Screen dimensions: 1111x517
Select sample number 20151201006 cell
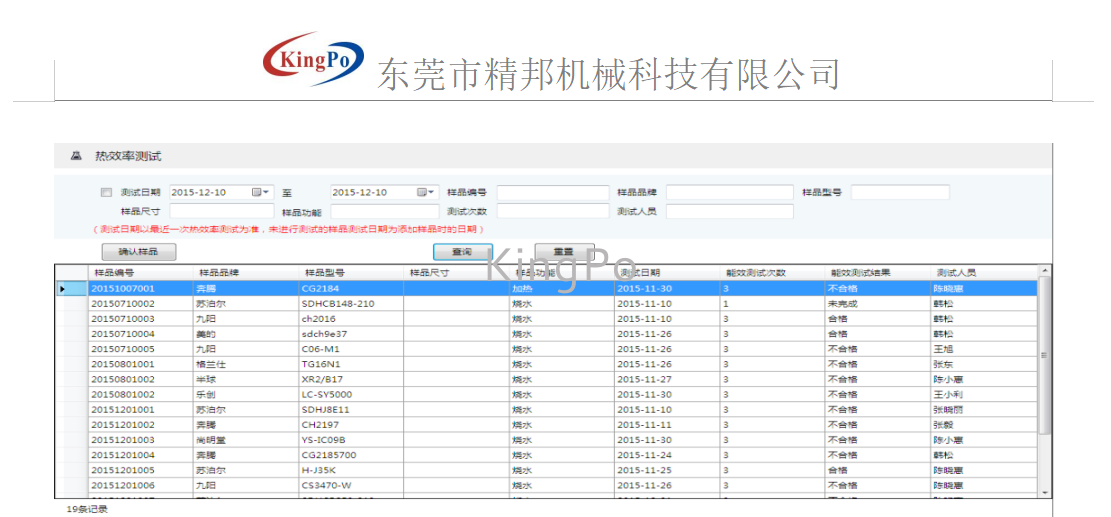pyautogui.click(x=140, y=485)
